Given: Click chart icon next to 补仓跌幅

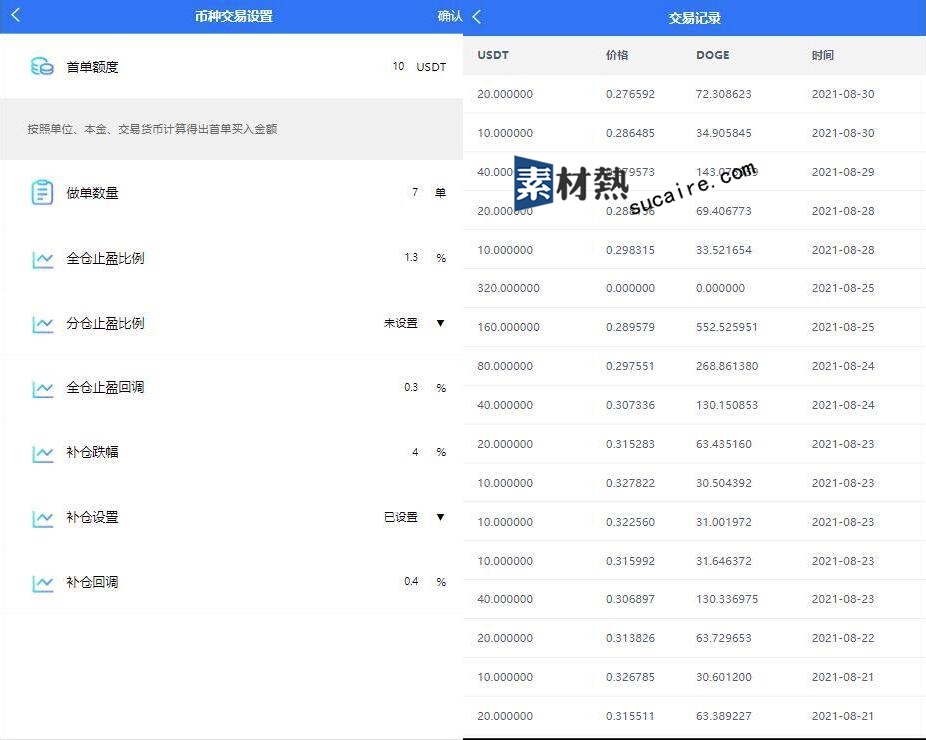Looking at the screenshot, I should (42, 453).
